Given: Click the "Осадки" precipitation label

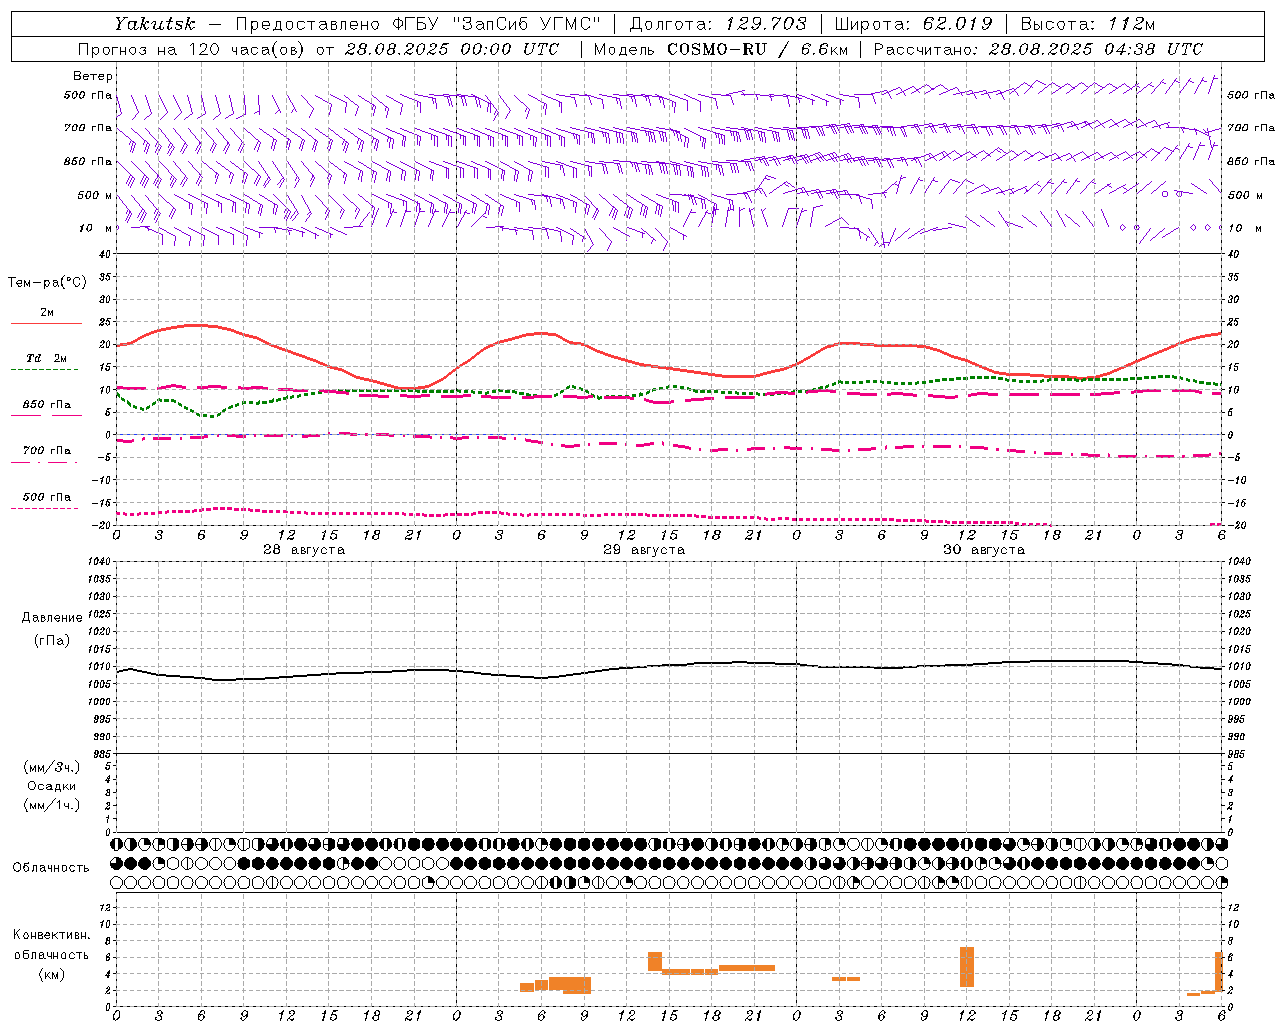Looking at the screenshot, I should 52,786.
